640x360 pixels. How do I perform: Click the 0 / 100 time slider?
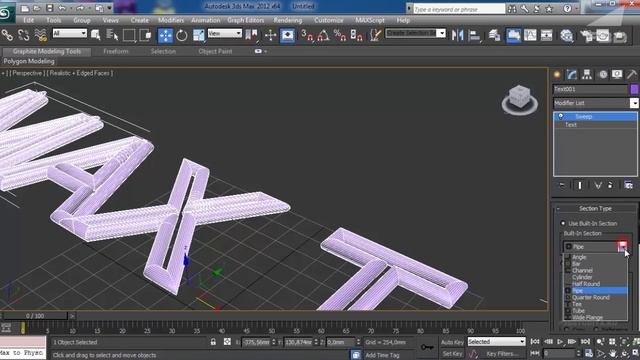point(35,316)
